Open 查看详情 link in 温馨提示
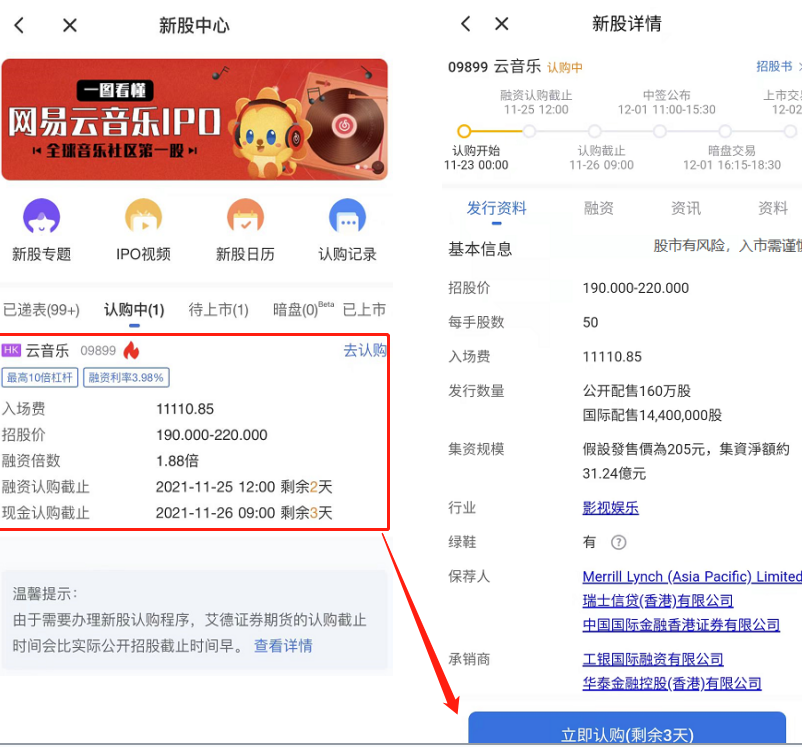The width and height of the screenshot is (802, 747). pyautogui.click(x=283, y=646)
